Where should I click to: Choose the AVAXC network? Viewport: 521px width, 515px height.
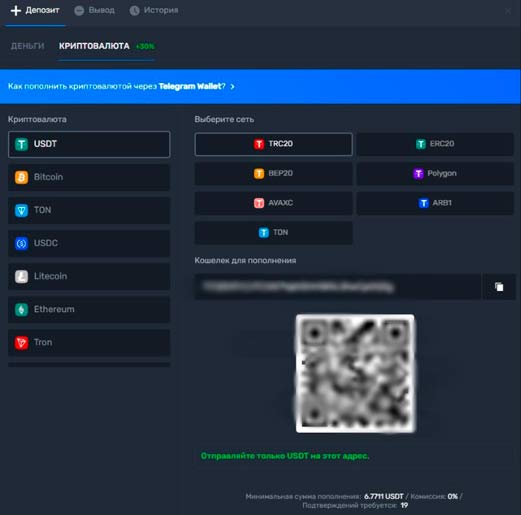(273, 203)
